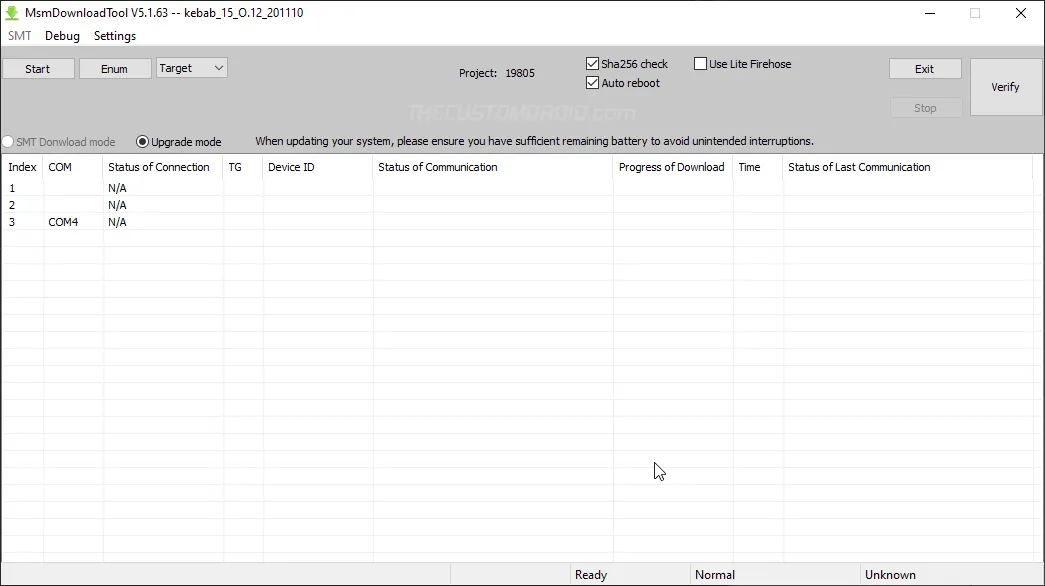Screen dimensions: 1045x586
Task: Click the Start button
Action: tap(38, 68)
